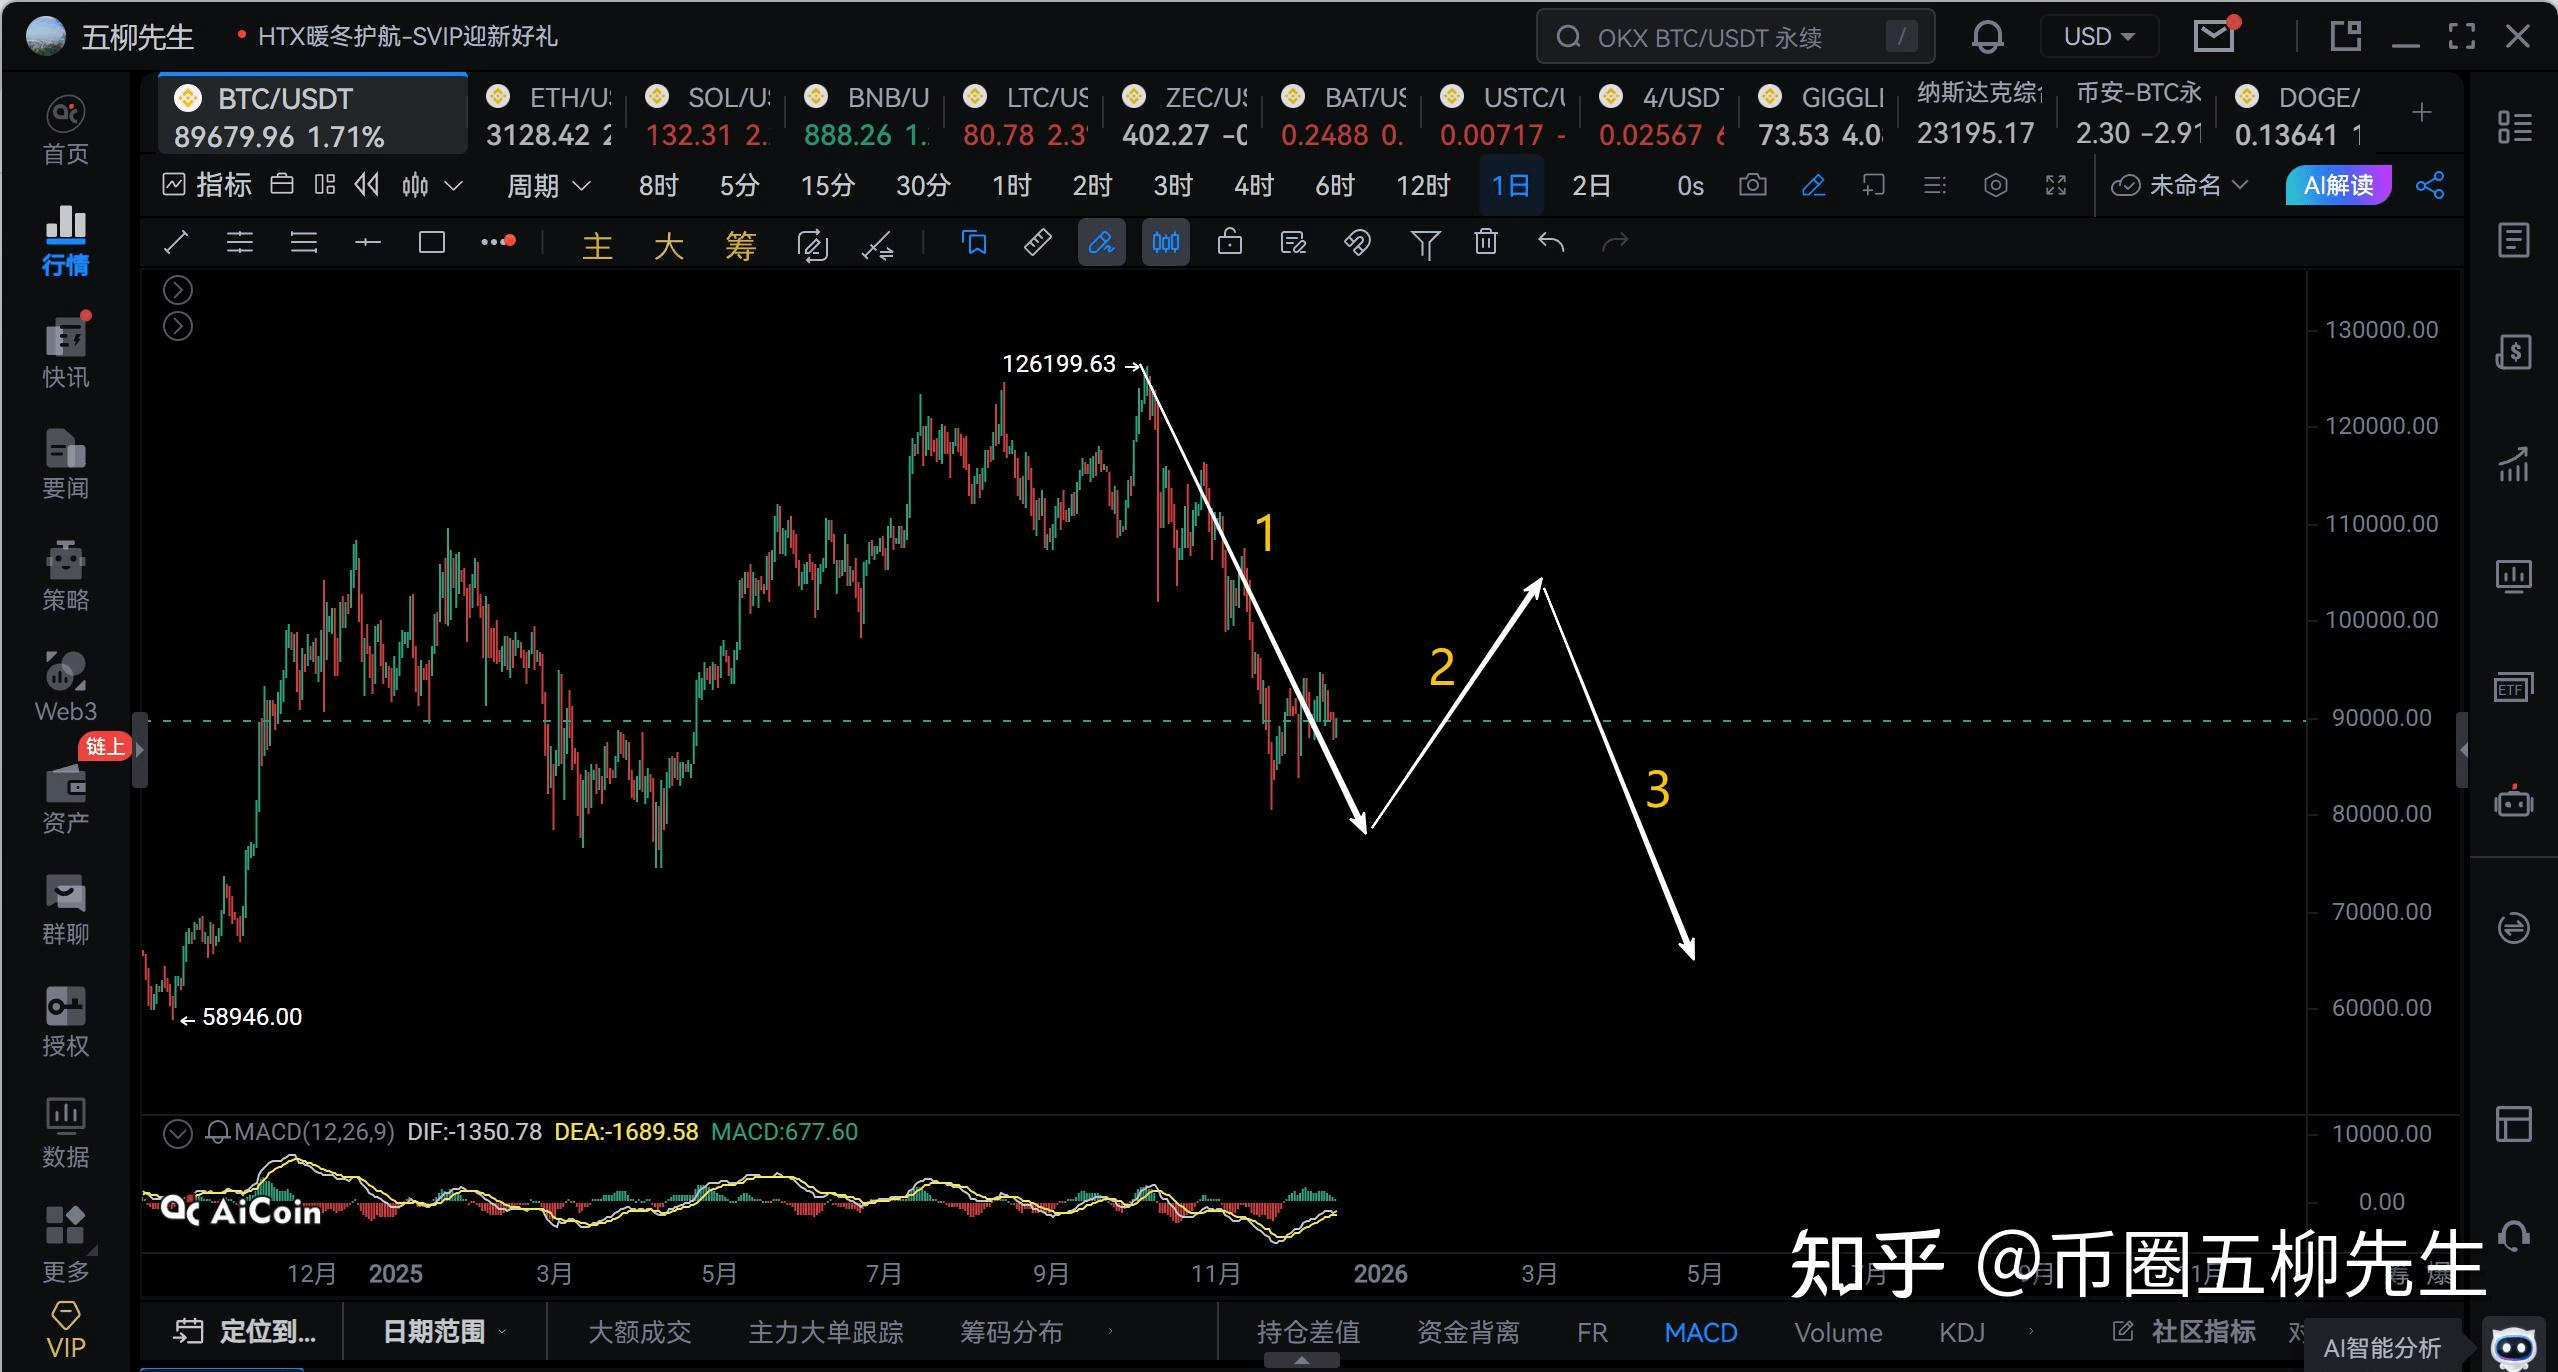Delete drawings with the trash icon
This screenshot has width=2558, height=1372.
pyautogui.click(x=1486, y=243)
